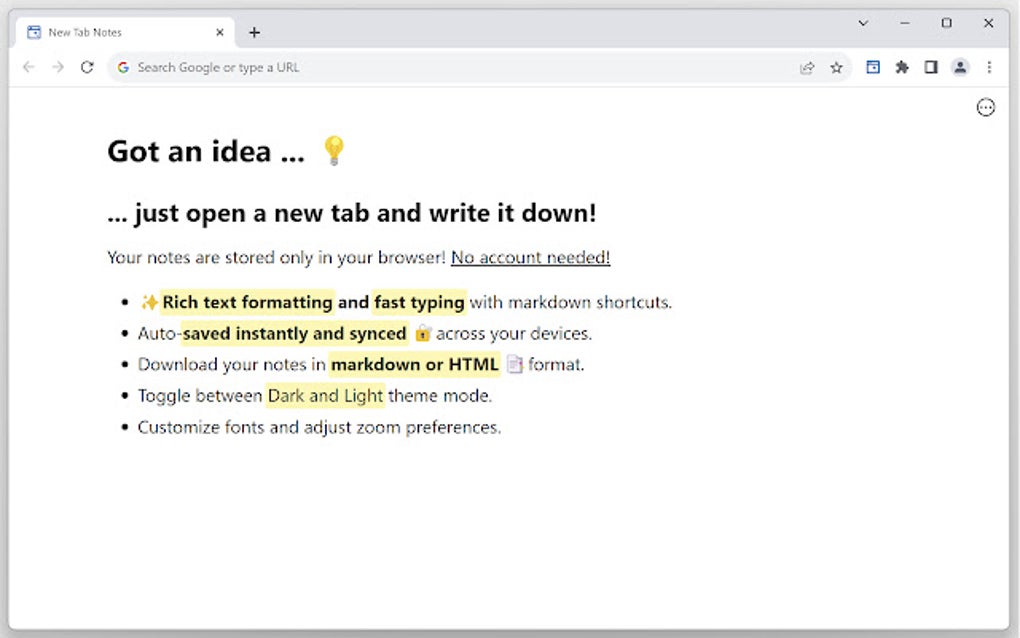
Task: Click the back navigation arrow
Action: pos(28,67)
